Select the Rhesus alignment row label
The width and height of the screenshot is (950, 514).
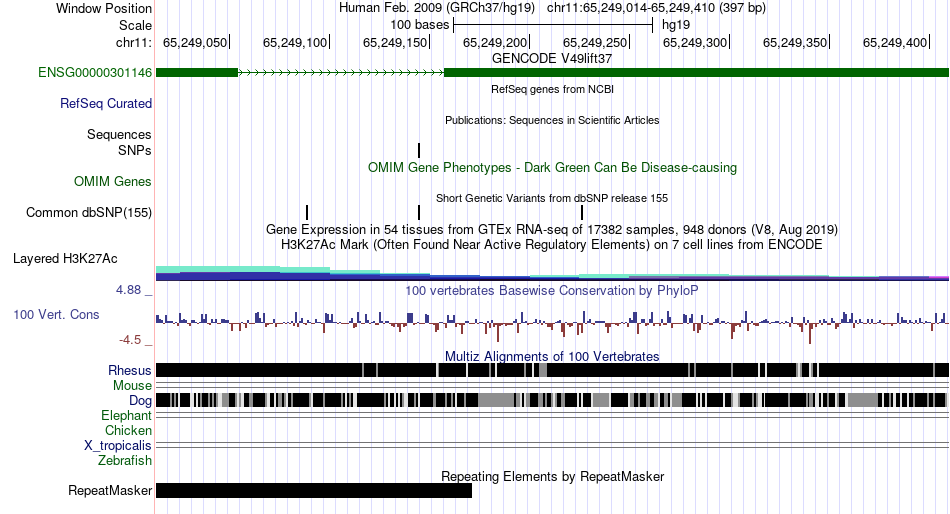click(130, 370)
